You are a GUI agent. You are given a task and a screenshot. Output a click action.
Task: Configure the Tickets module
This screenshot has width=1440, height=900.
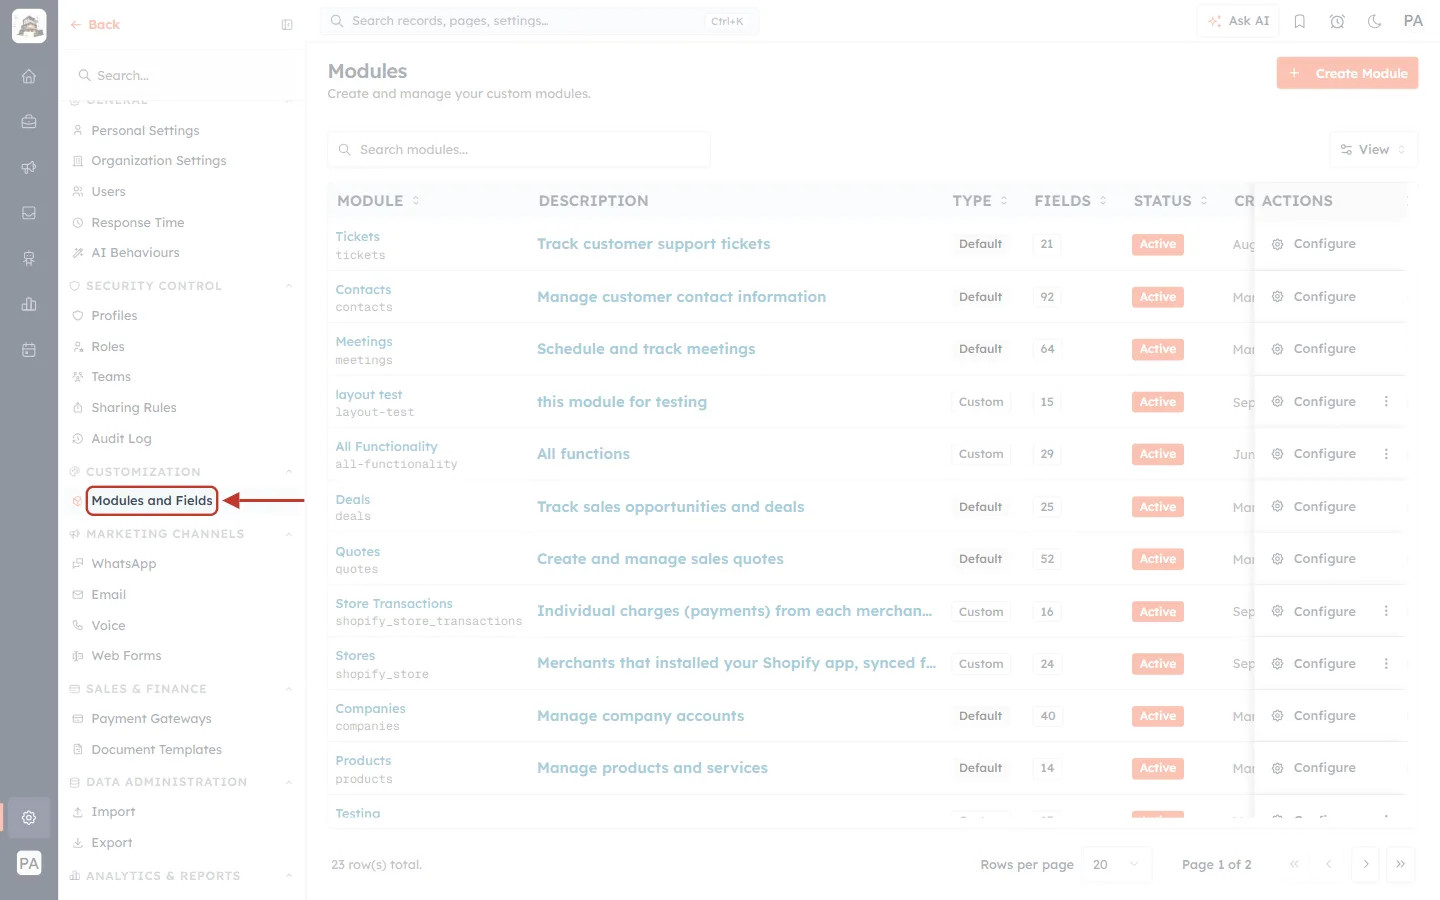(1314, 244)
